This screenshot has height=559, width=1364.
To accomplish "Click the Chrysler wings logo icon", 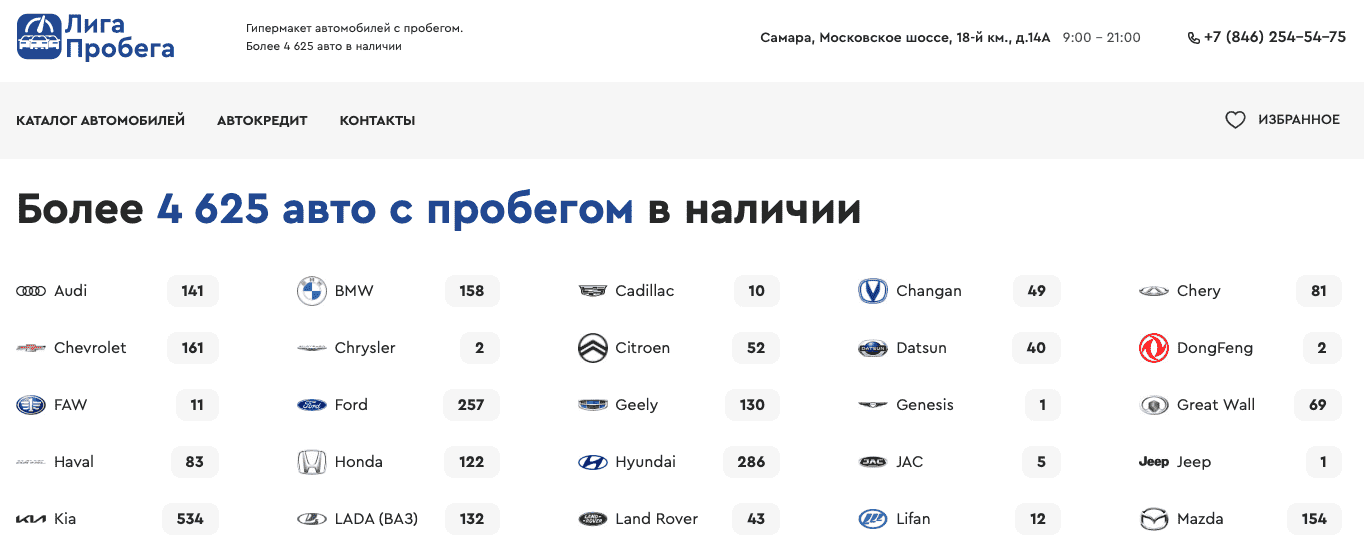I will 312,348.
